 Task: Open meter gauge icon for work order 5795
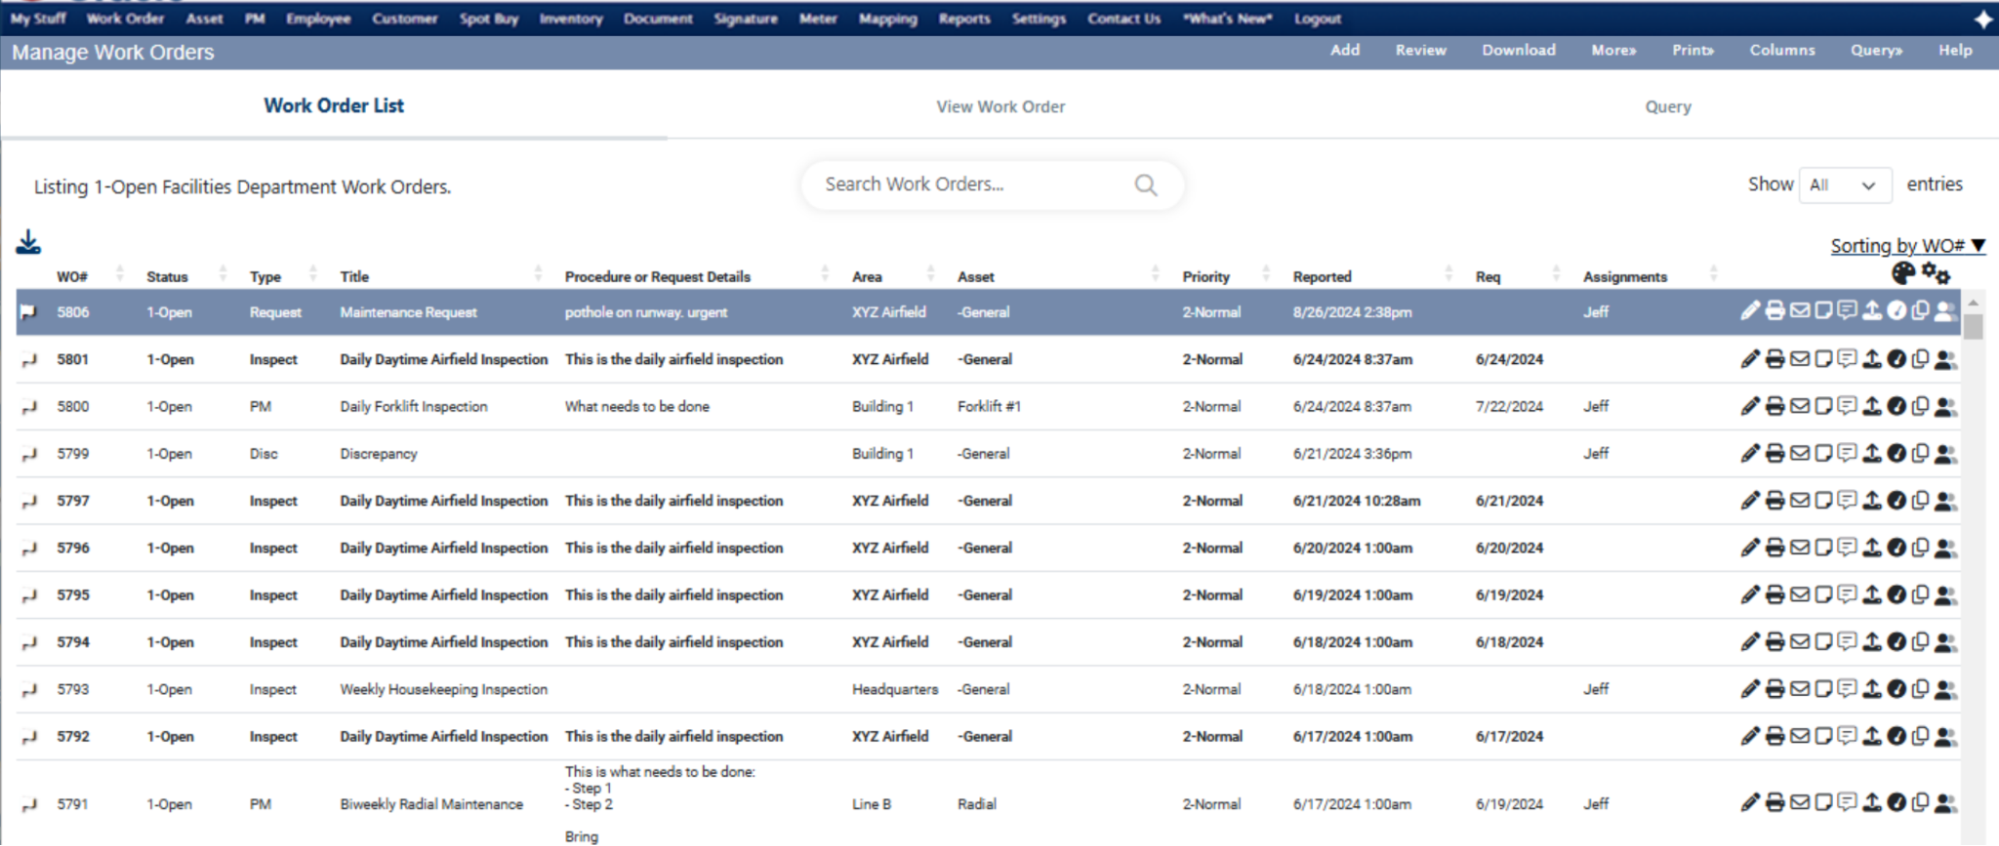point(1897,594)
